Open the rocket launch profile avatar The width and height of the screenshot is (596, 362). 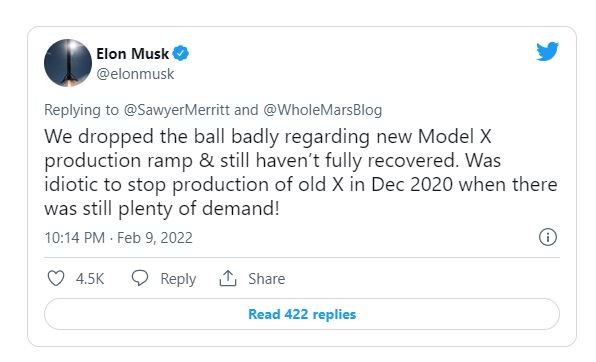click(x=68, y=63)
